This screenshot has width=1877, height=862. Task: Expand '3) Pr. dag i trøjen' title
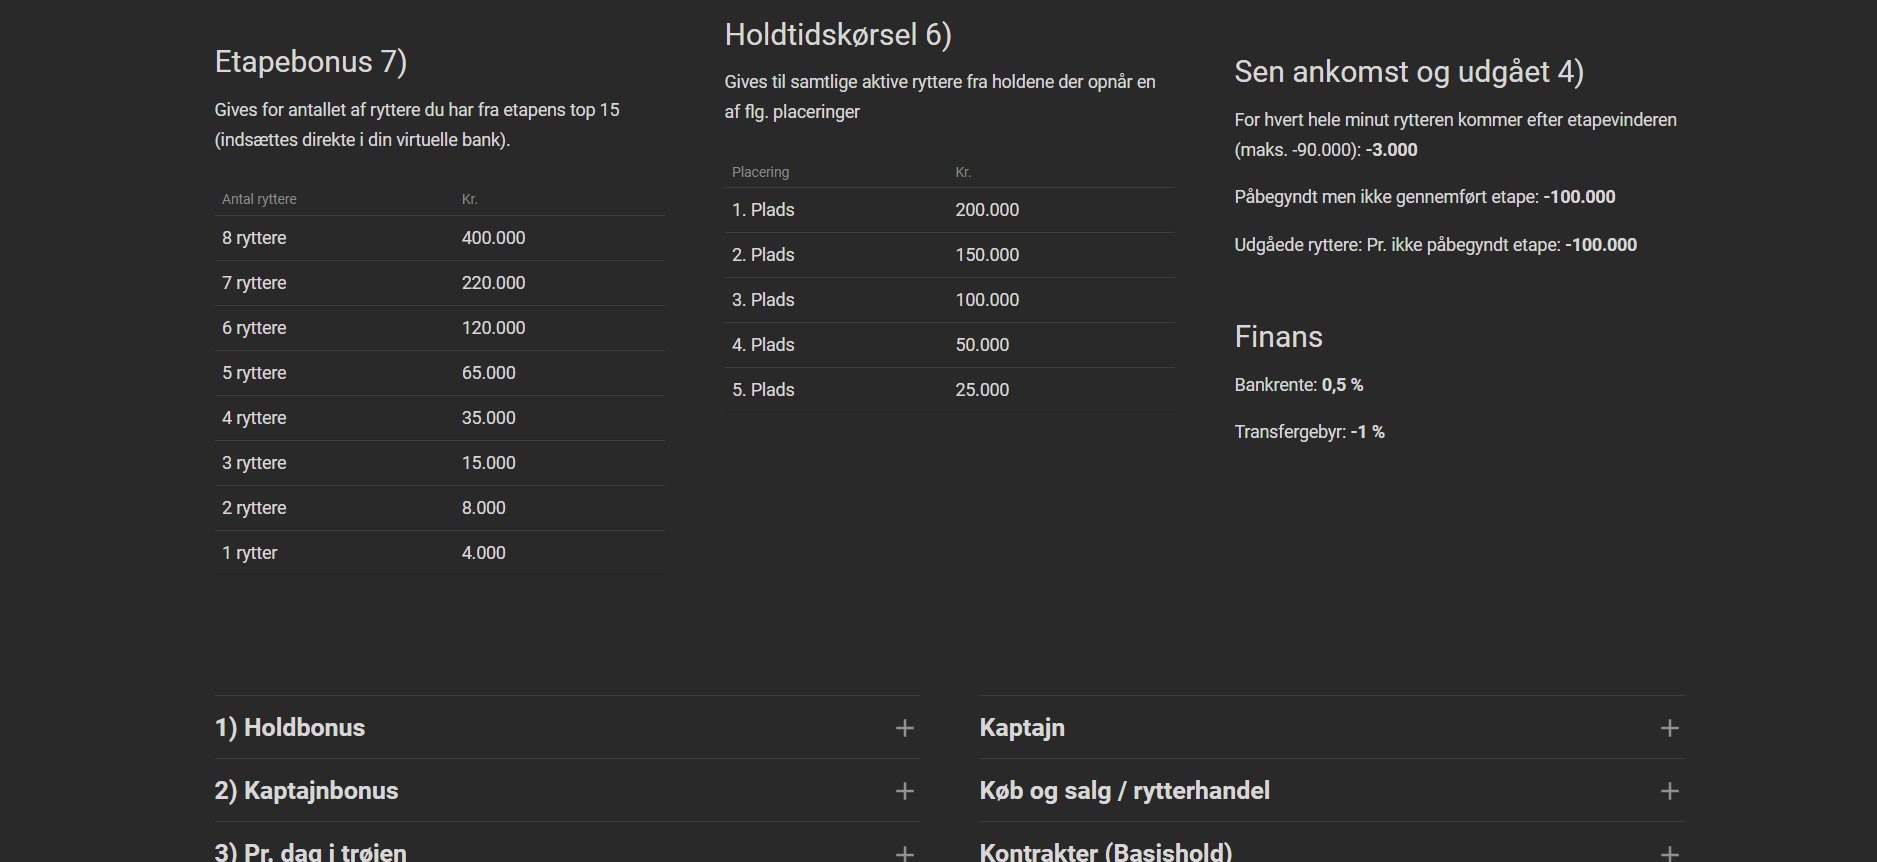coord(310,852)
